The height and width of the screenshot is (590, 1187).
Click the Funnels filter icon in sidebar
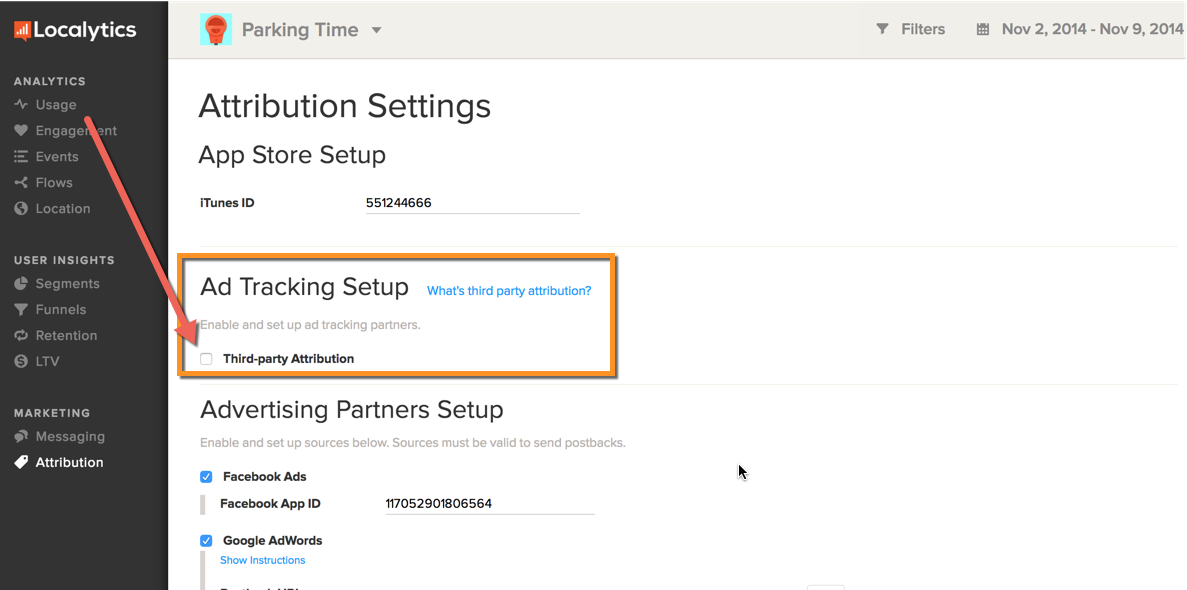pos(20,310)
